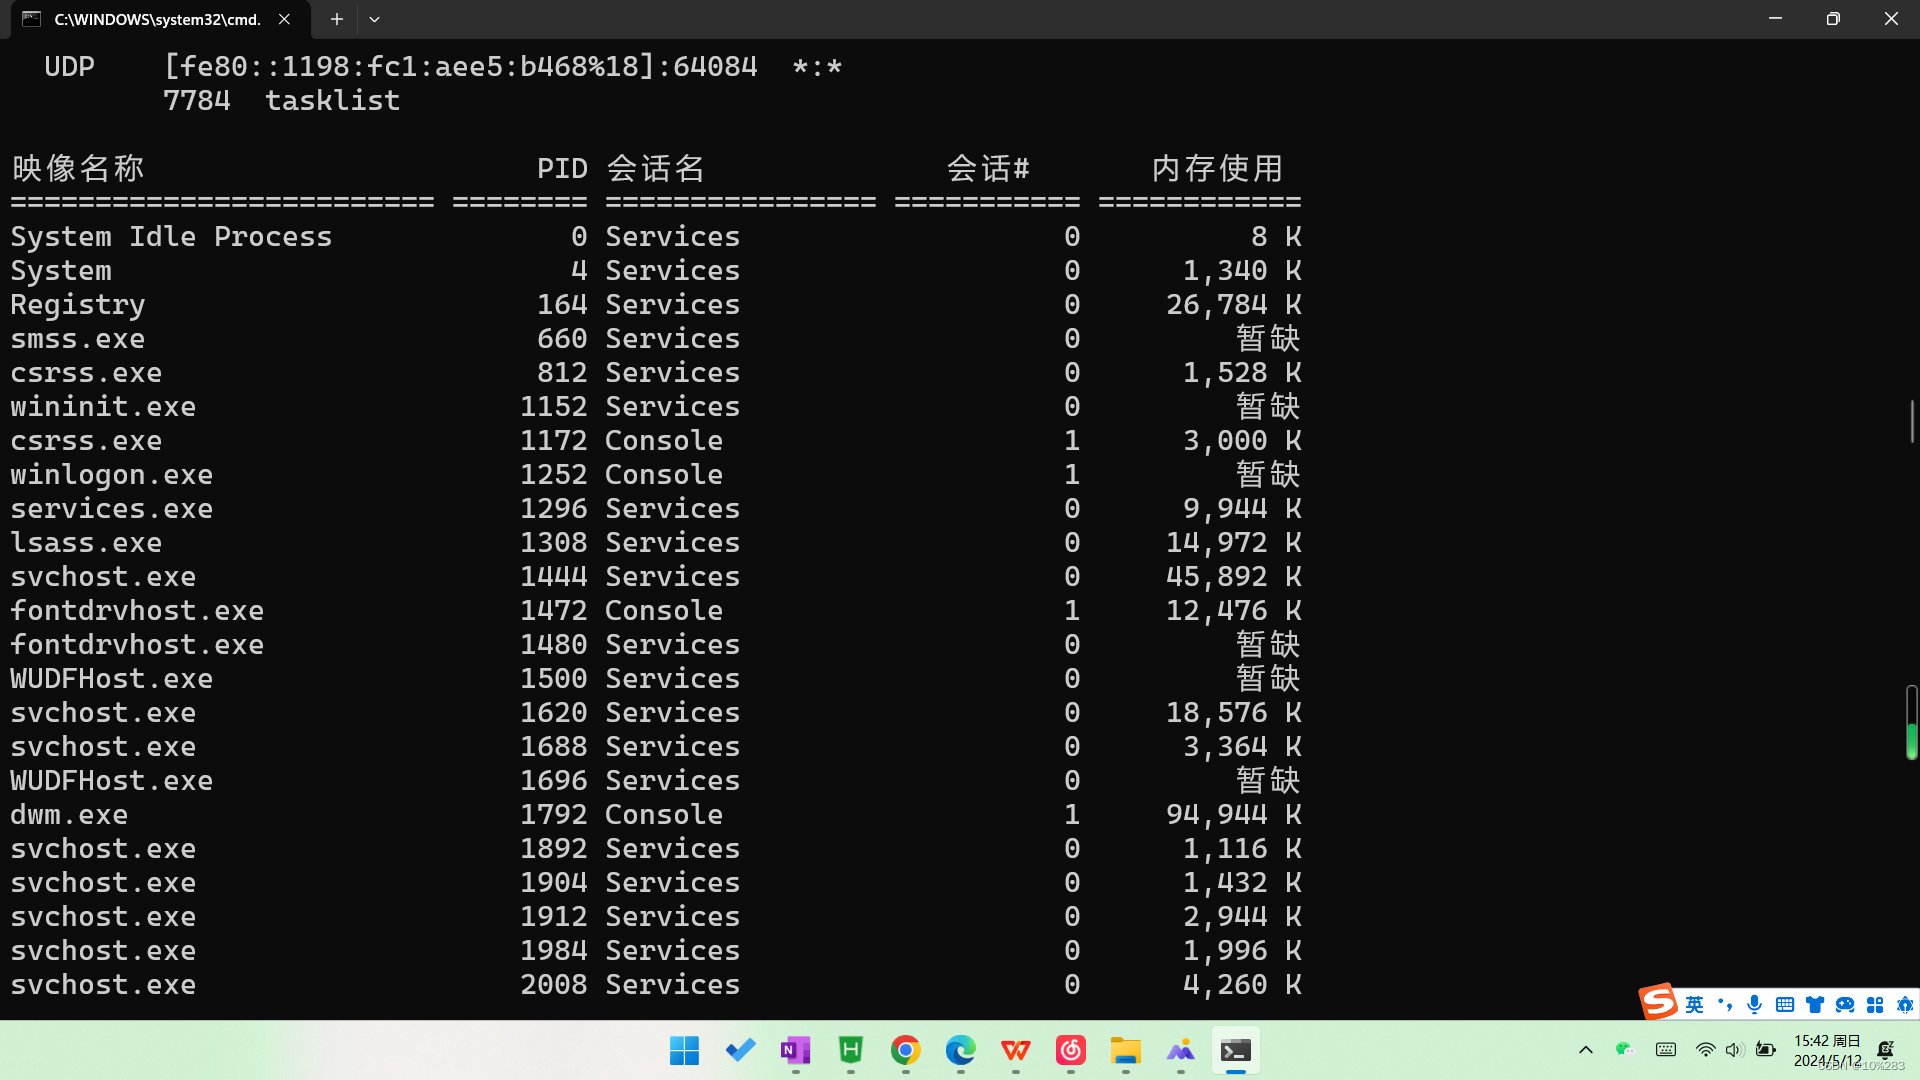1920x1080 pixels.
Task: Open OneNote from the taskbar
Action: point(795,1050)
